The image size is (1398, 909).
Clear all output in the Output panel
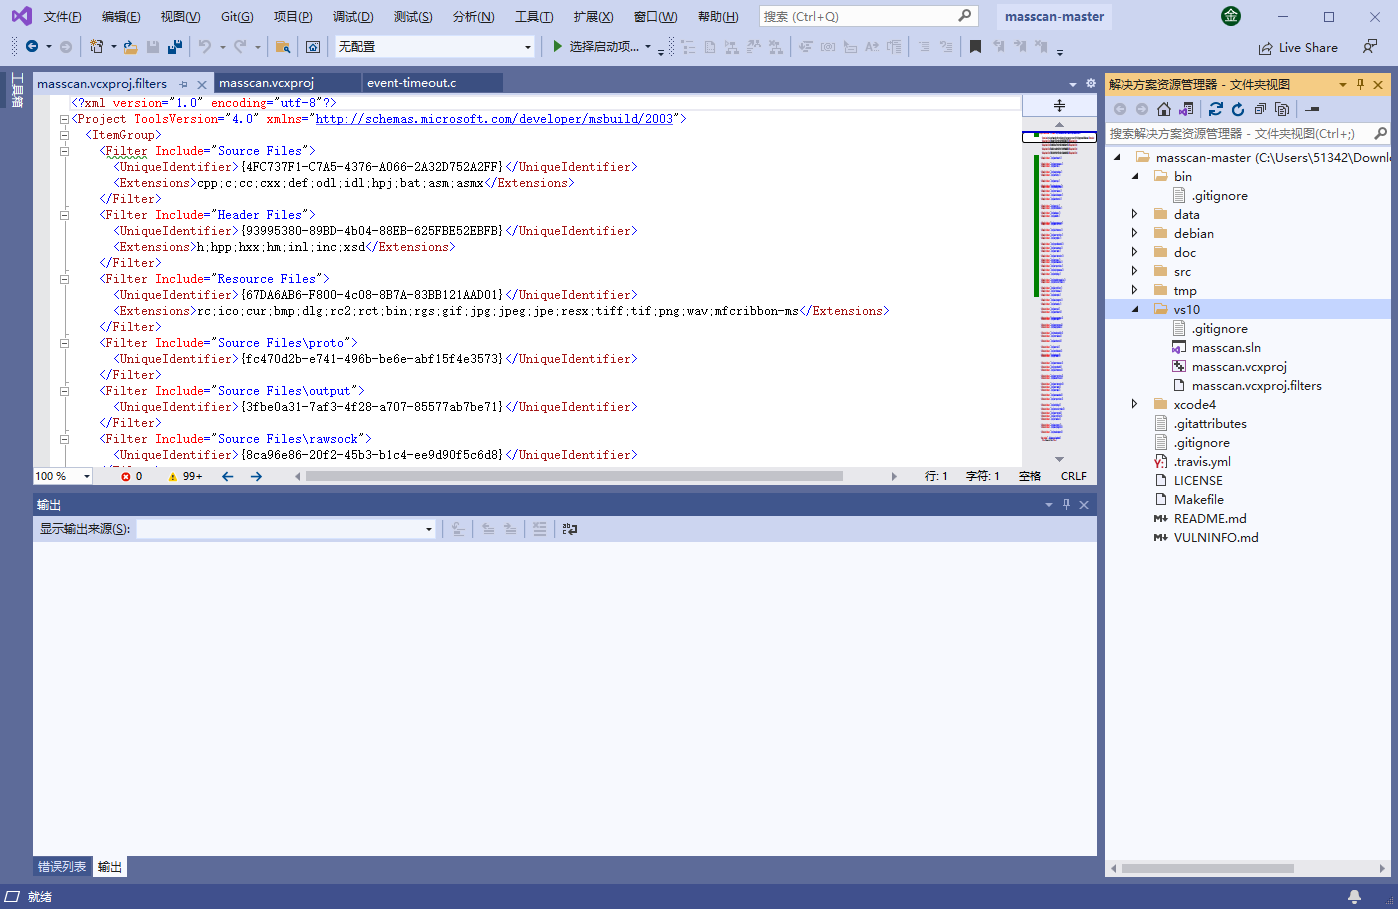(539, 529)
